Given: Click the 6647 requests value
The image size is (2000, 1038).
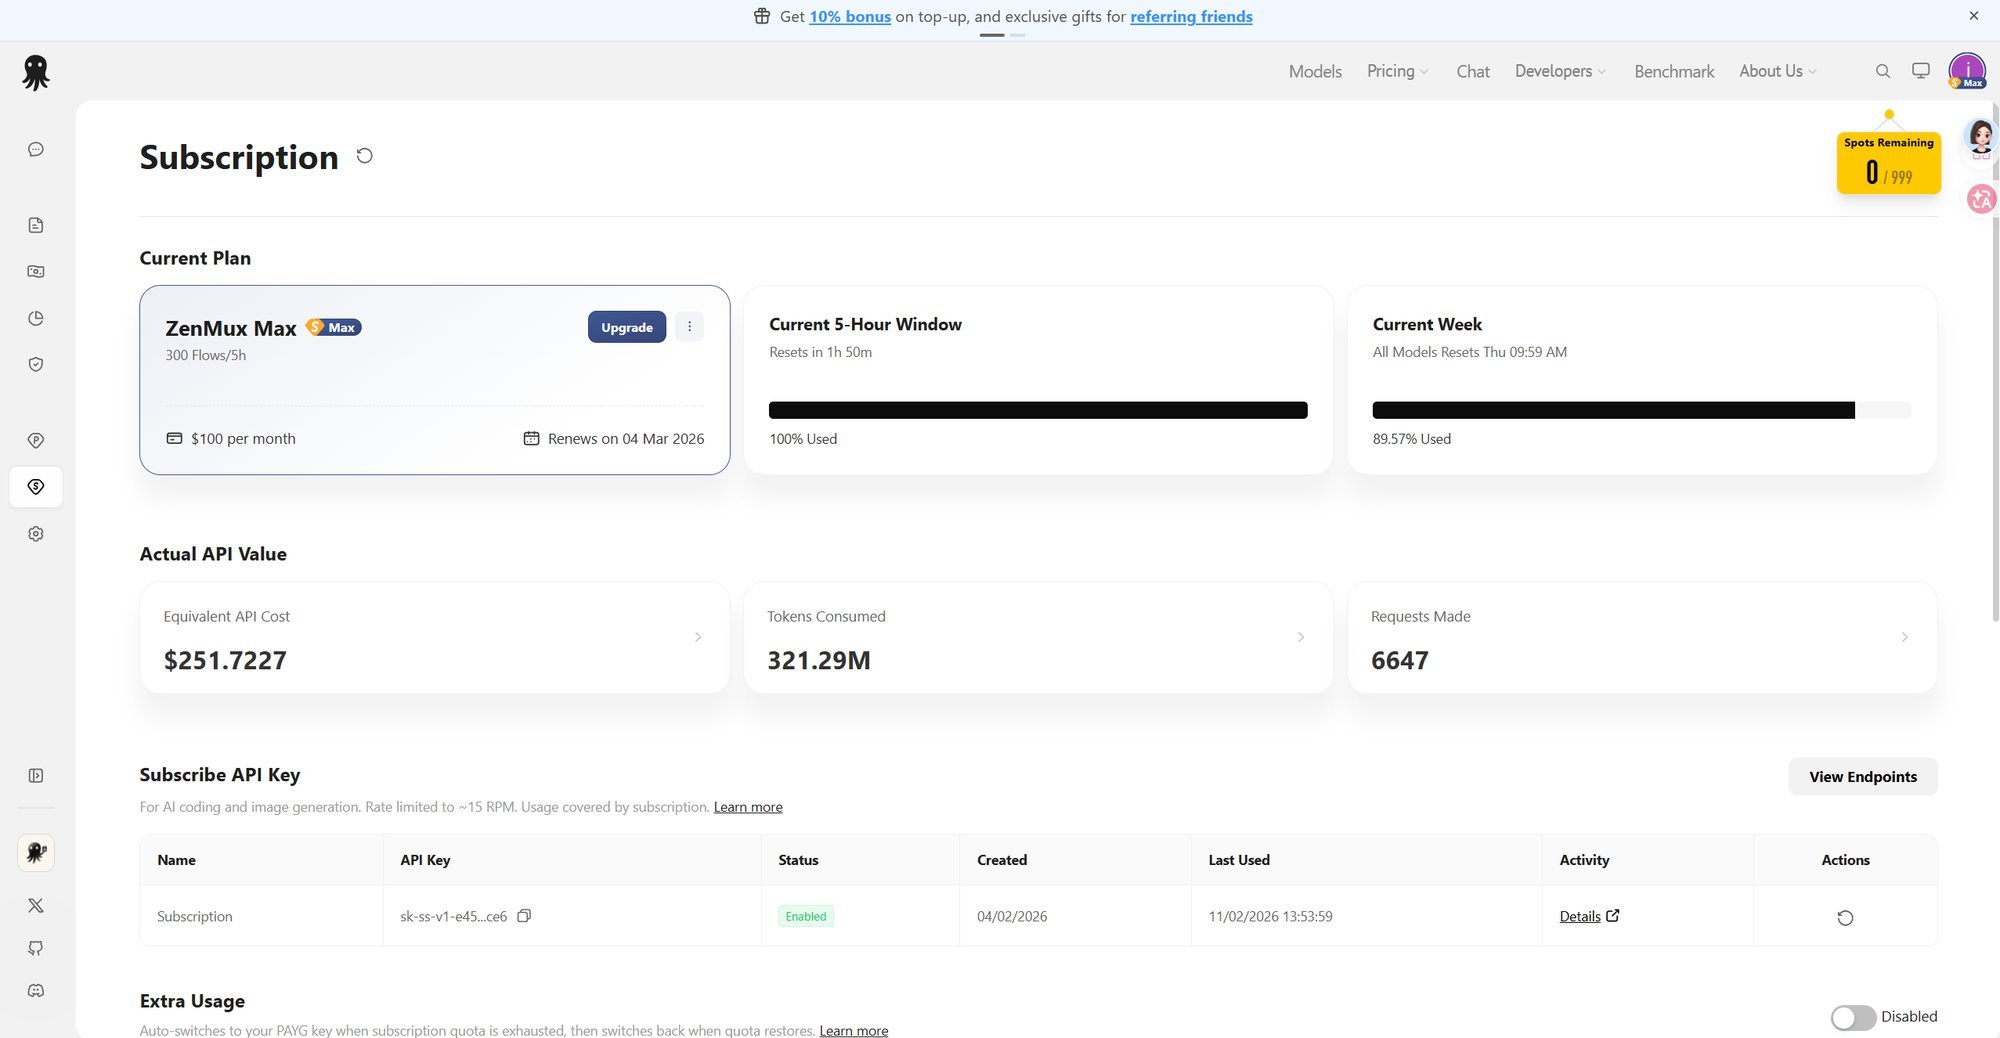Looking at the screenshot, I should [1400, 660].
